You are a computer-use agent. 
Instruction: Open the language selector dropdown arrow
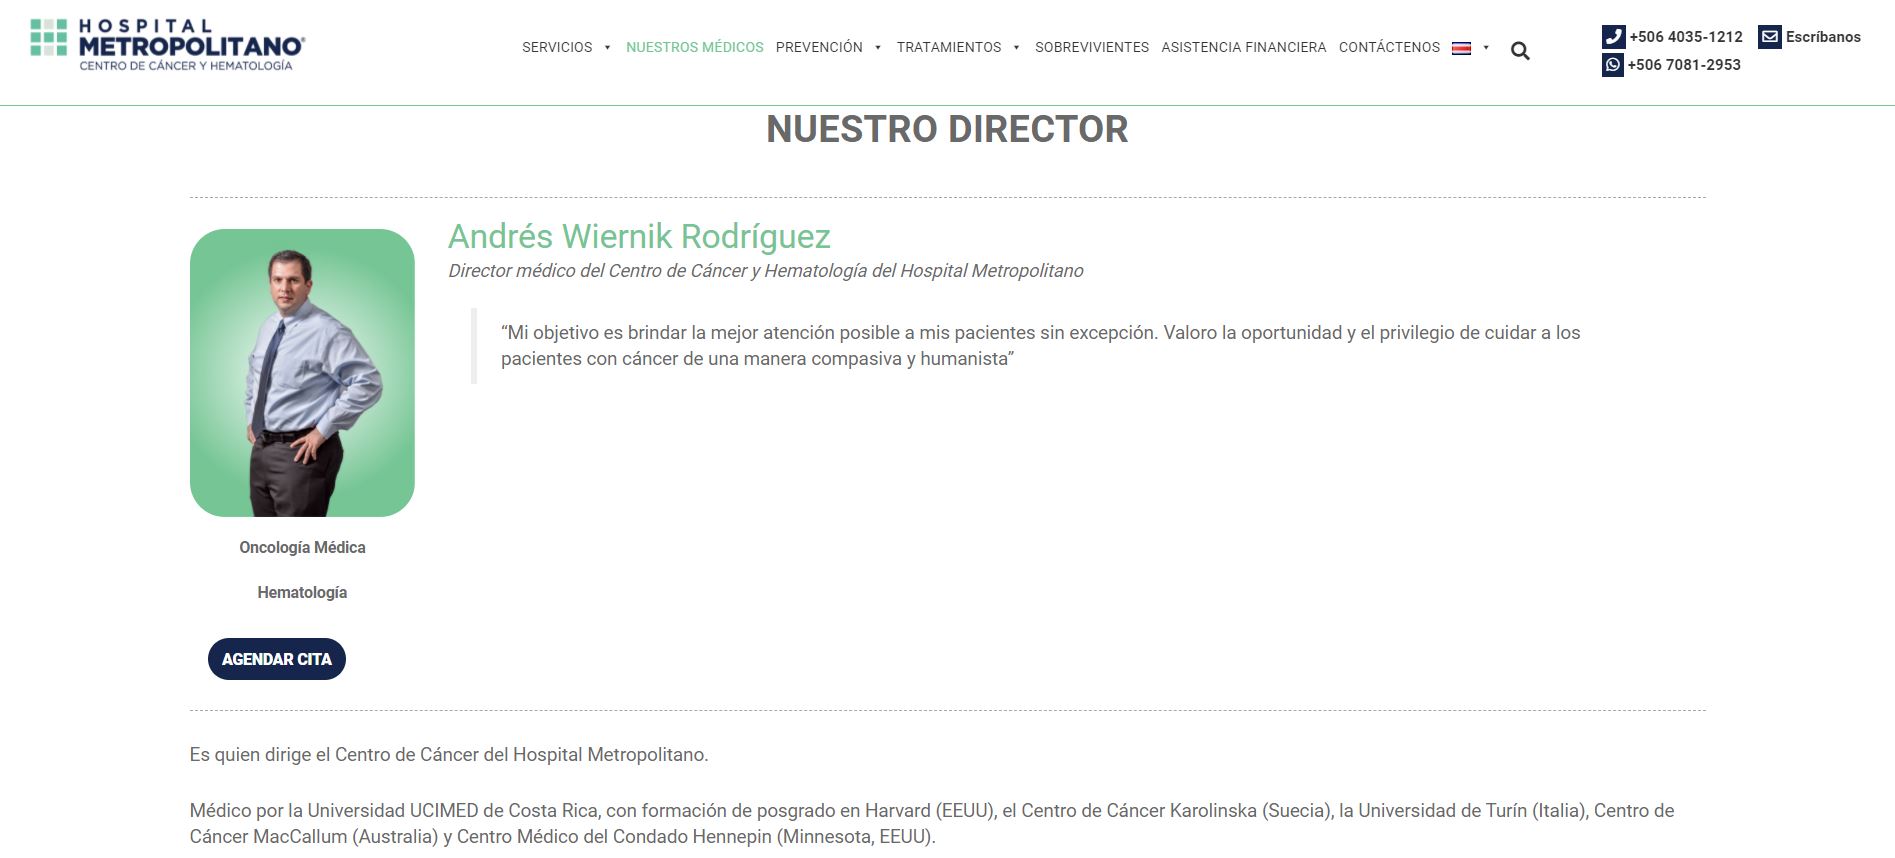pyautogui.click(x=1486, y=48)
